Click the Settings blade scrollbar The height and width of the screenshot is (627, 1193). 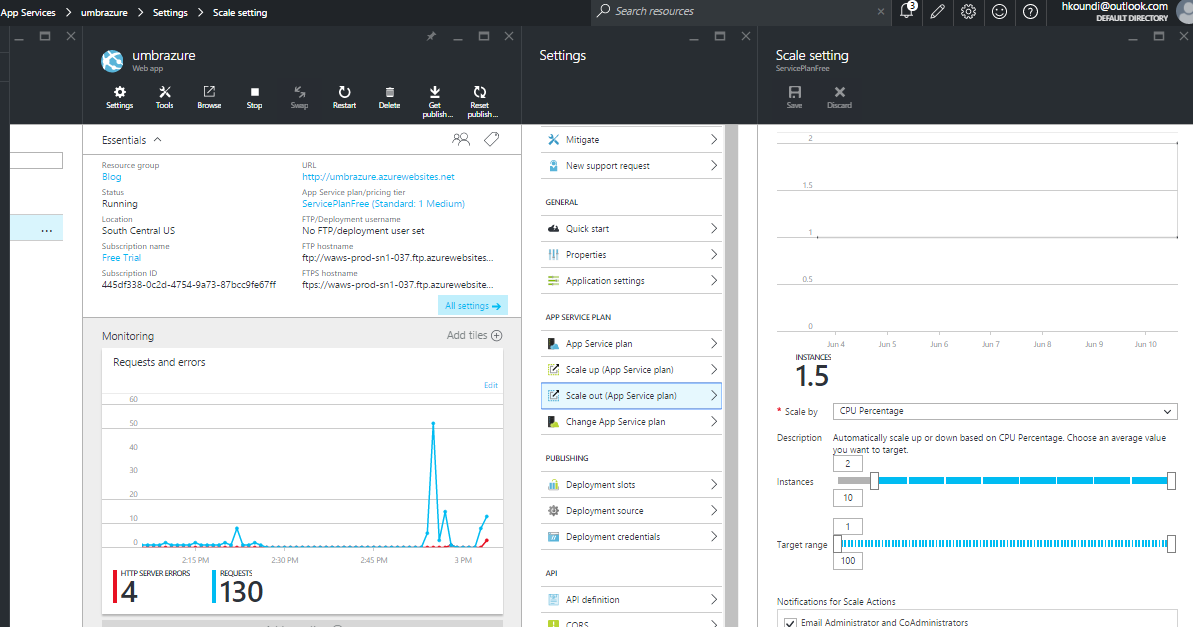click(x=732, y=376)
